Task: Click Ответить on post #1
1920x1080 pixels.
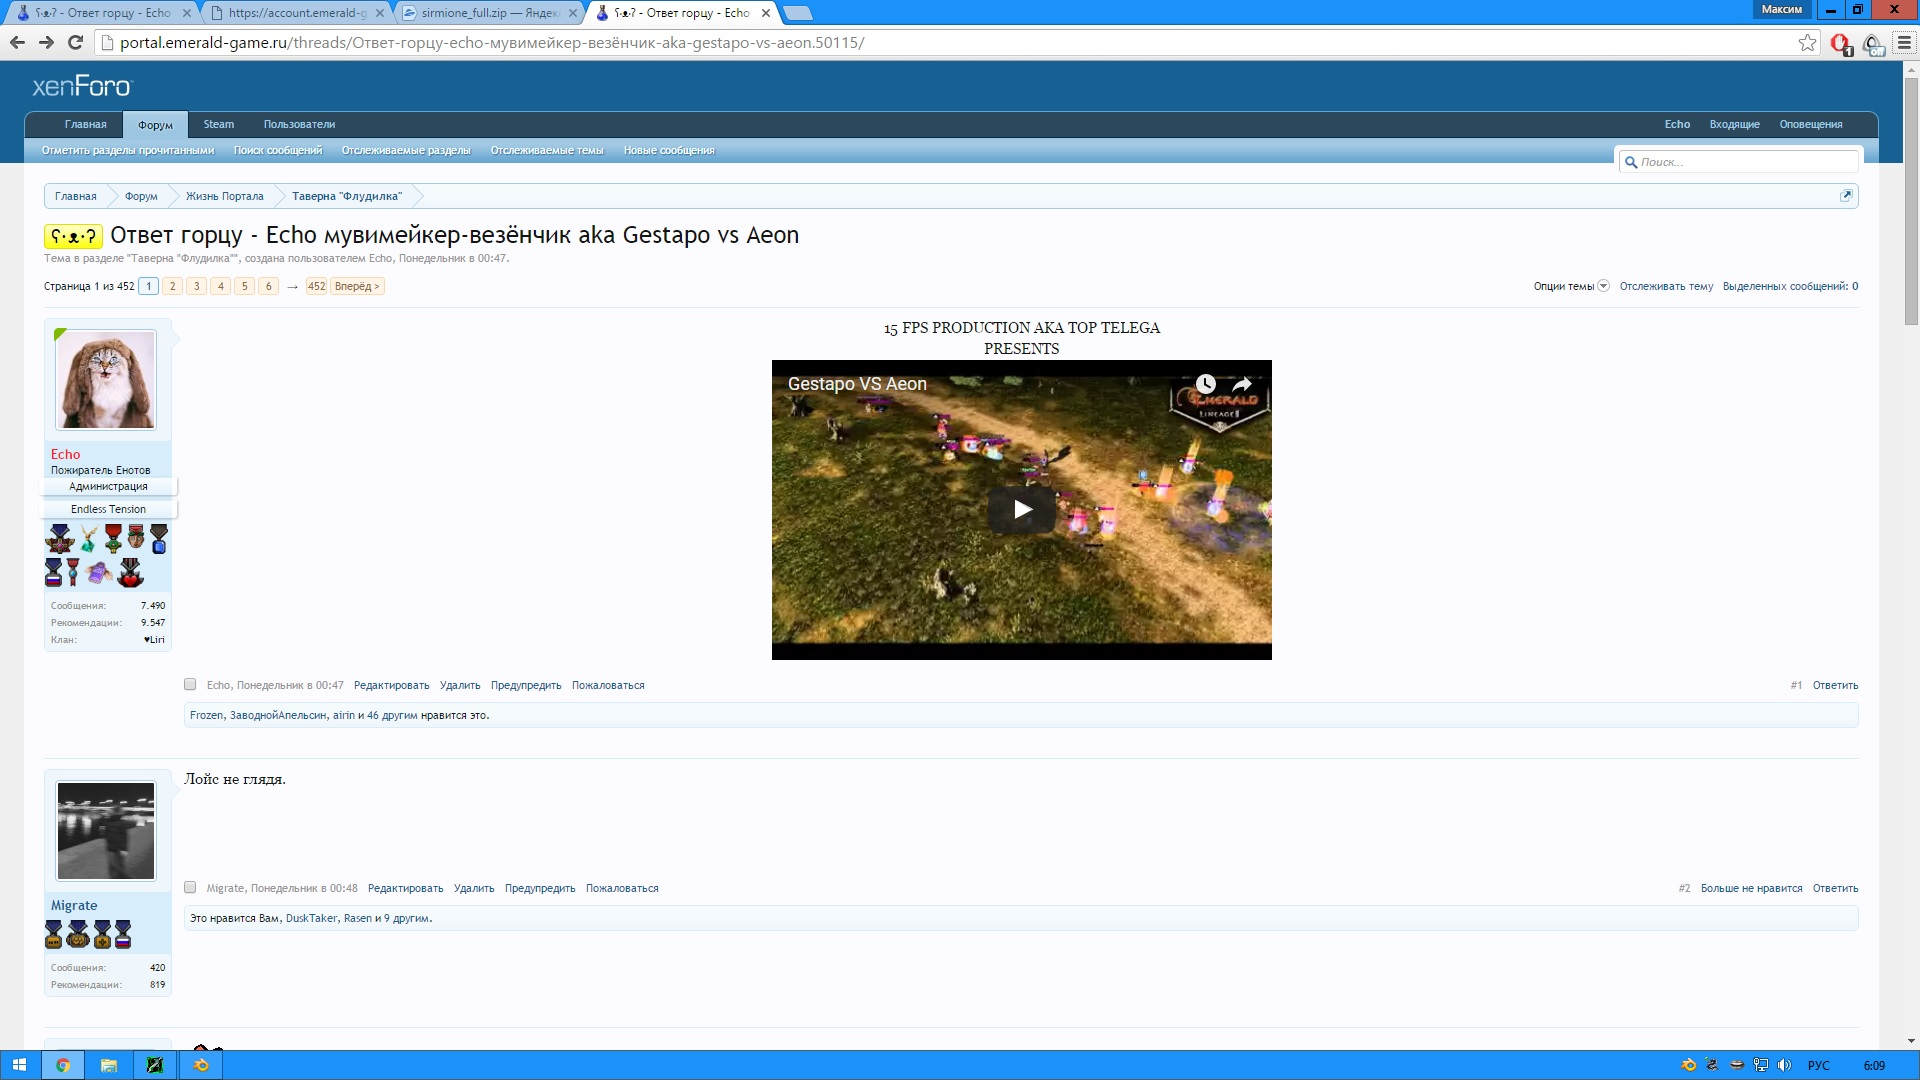Action: [x=1835, y=685]
